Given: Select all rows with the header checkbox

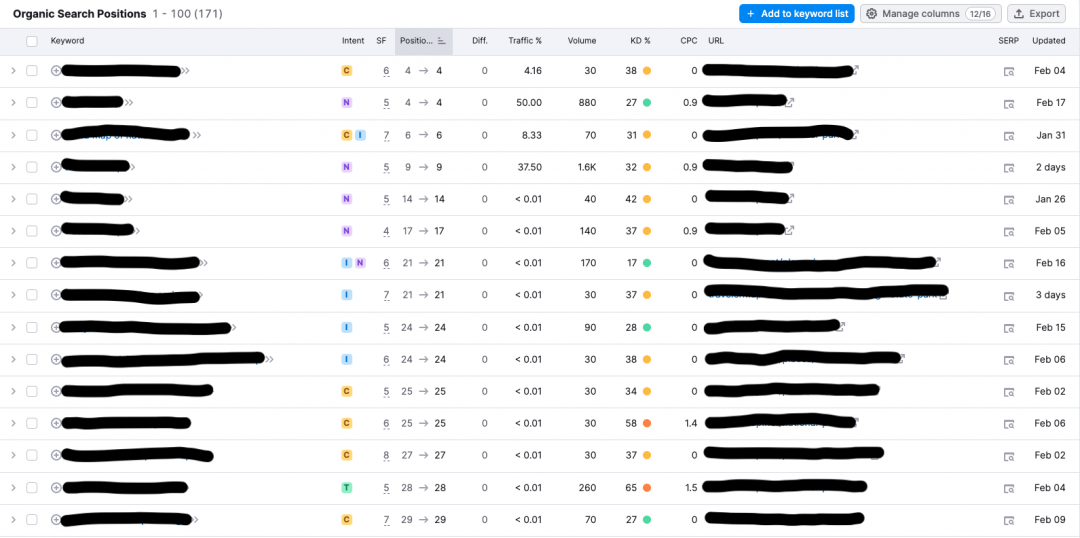Looking at the screenshot, I should point(32,41).
